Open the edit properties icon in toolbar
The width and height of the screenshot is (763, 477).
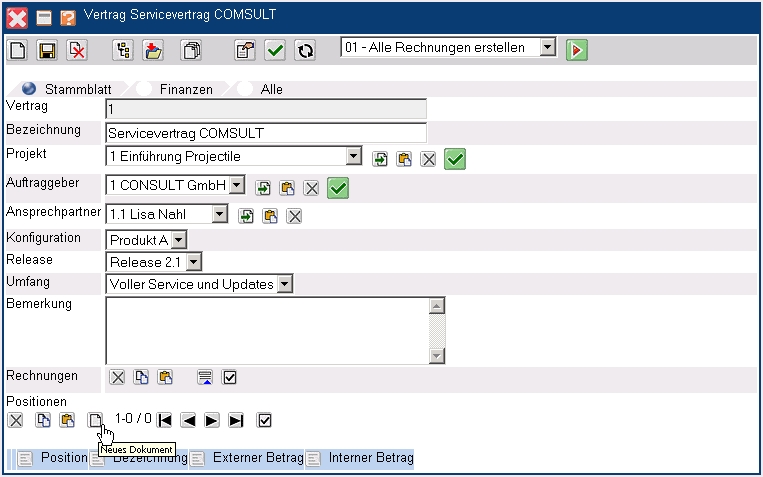click(245, 50)
